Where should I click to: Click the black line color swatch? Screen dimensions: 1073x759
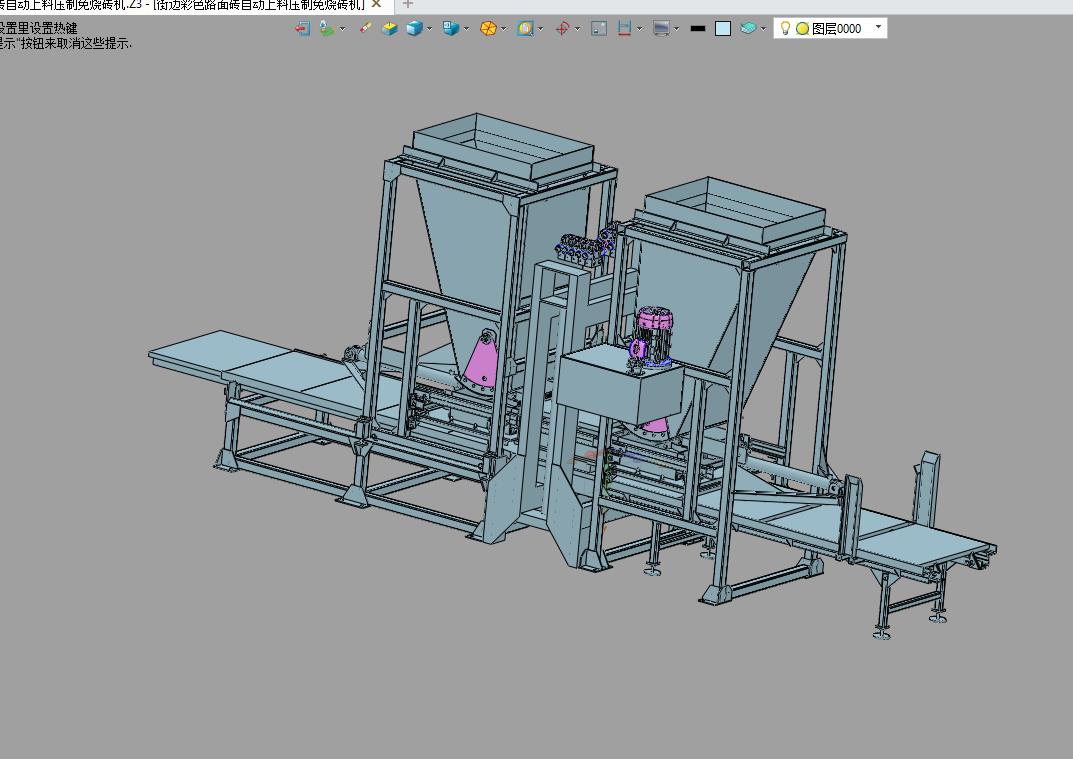(698, 28)
